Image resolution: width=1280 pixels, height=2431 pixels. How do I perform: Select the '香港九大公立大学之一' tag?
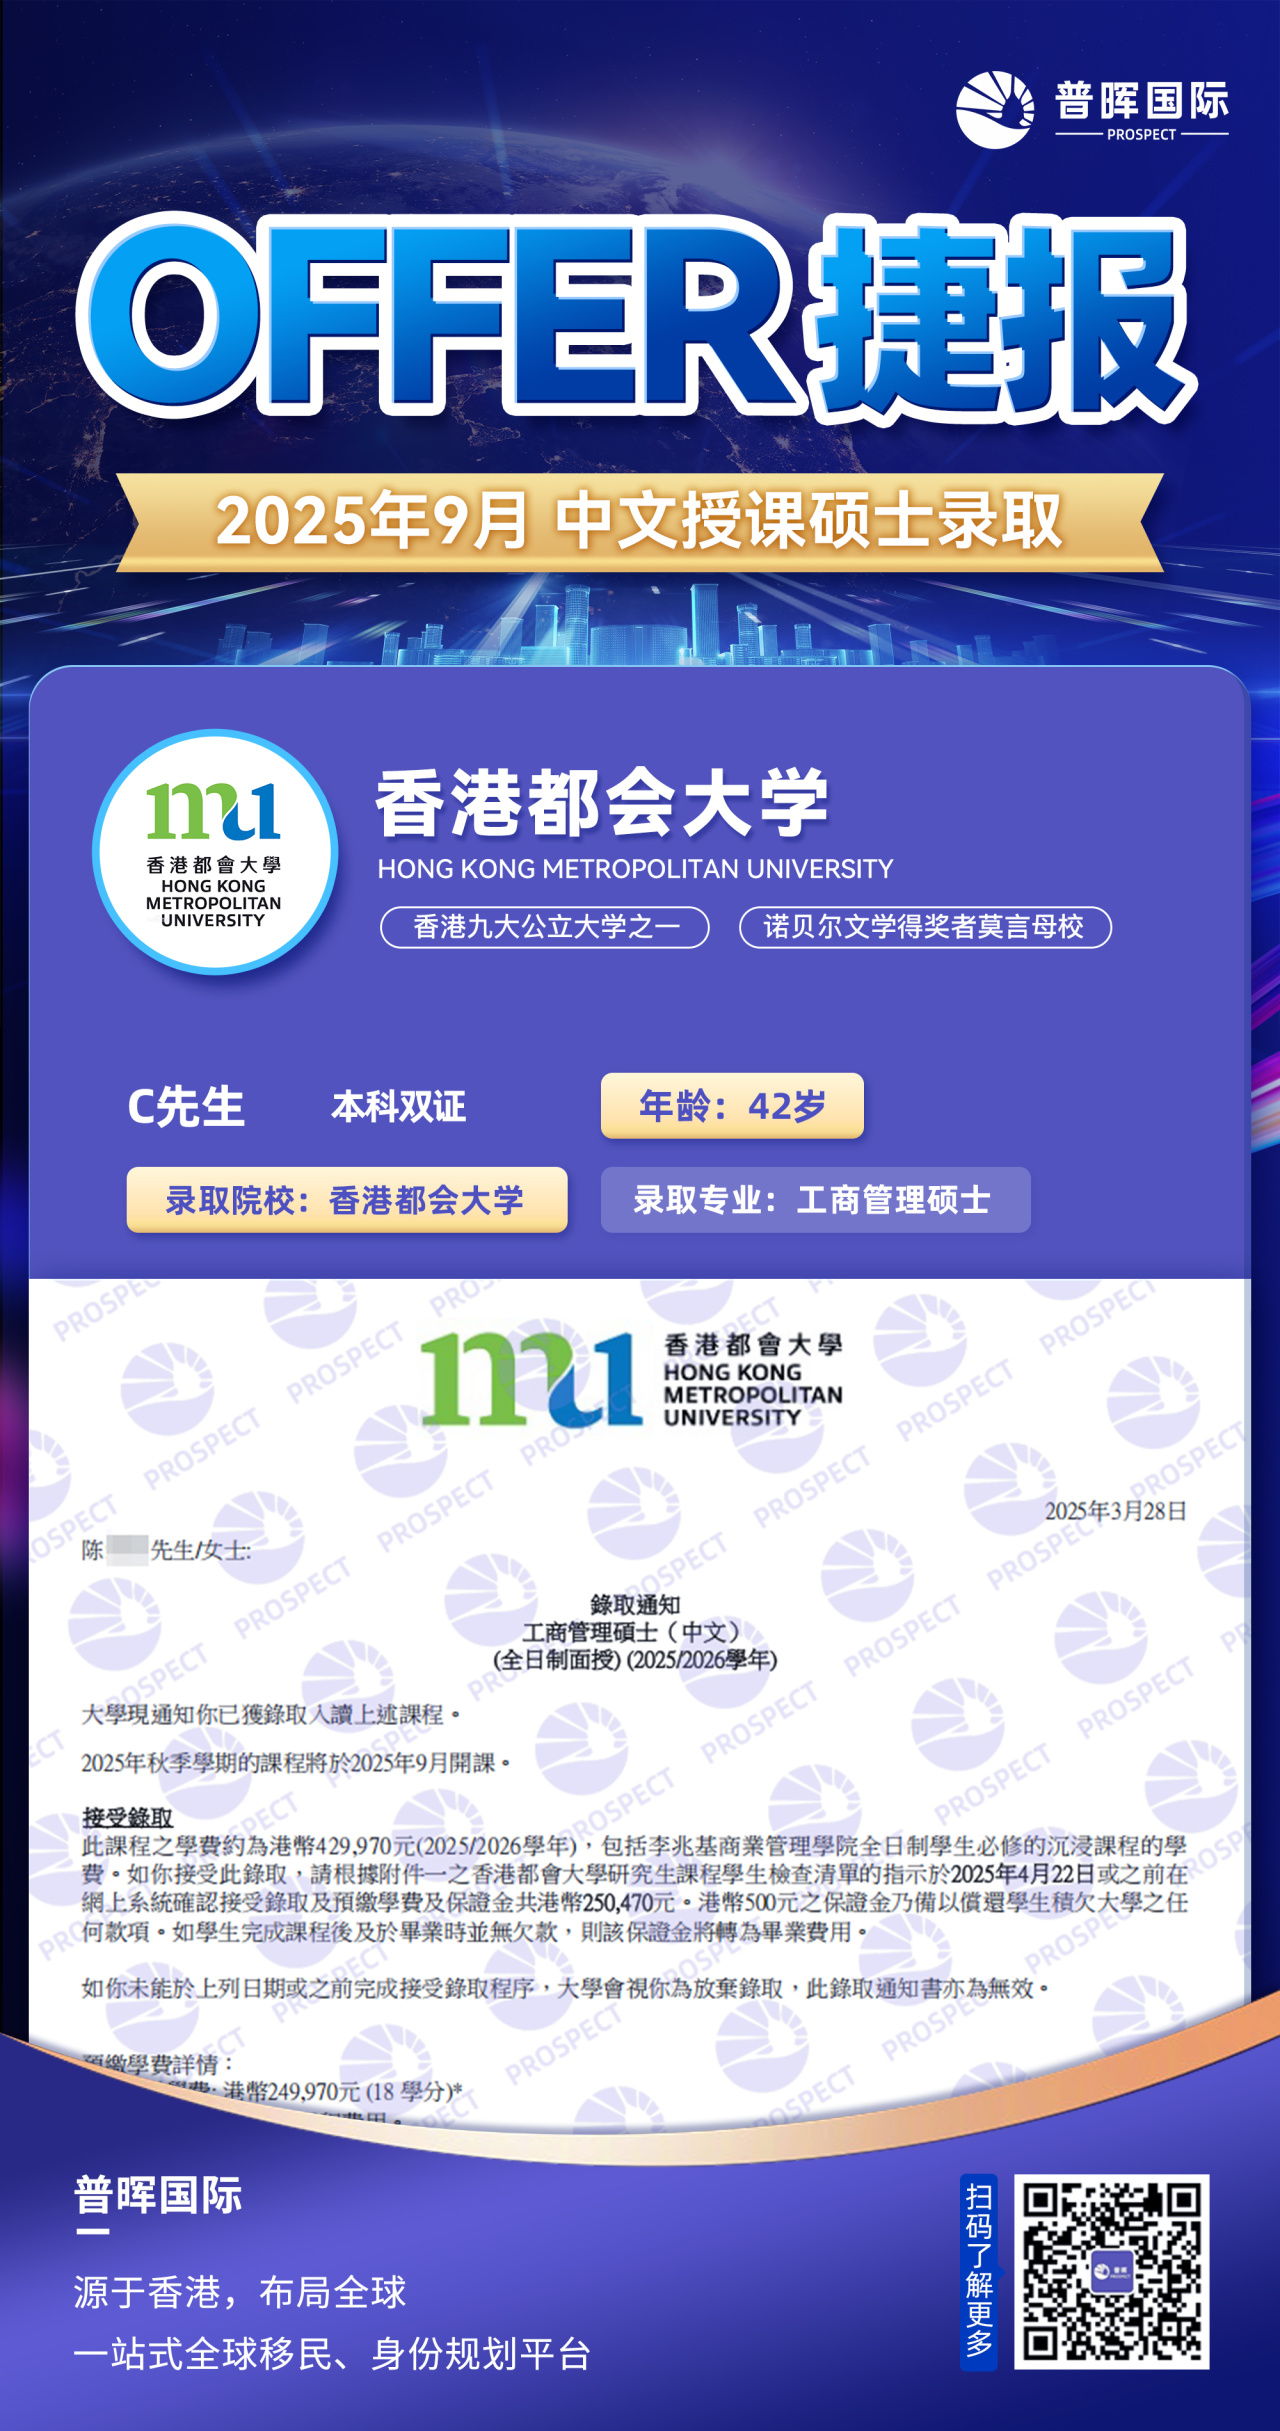(545, 927)
